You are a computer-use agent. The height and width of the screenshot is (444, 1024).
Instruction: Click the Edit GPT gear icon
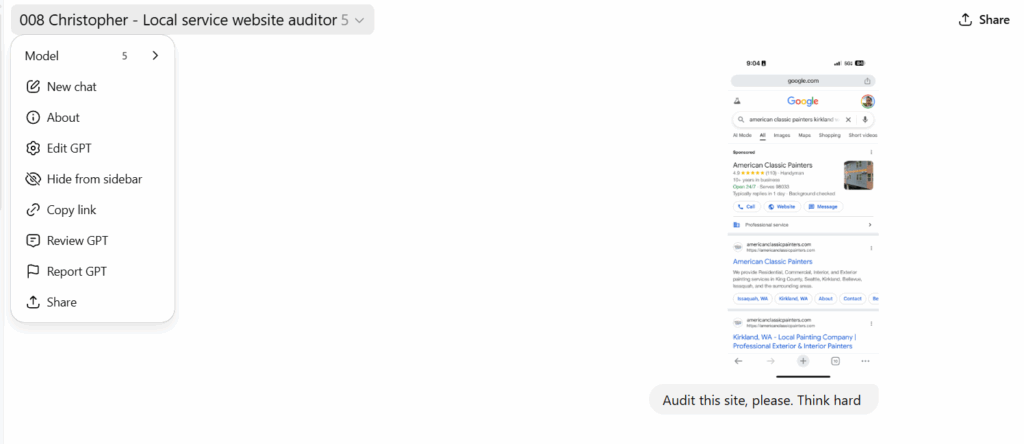coord(33,149)
